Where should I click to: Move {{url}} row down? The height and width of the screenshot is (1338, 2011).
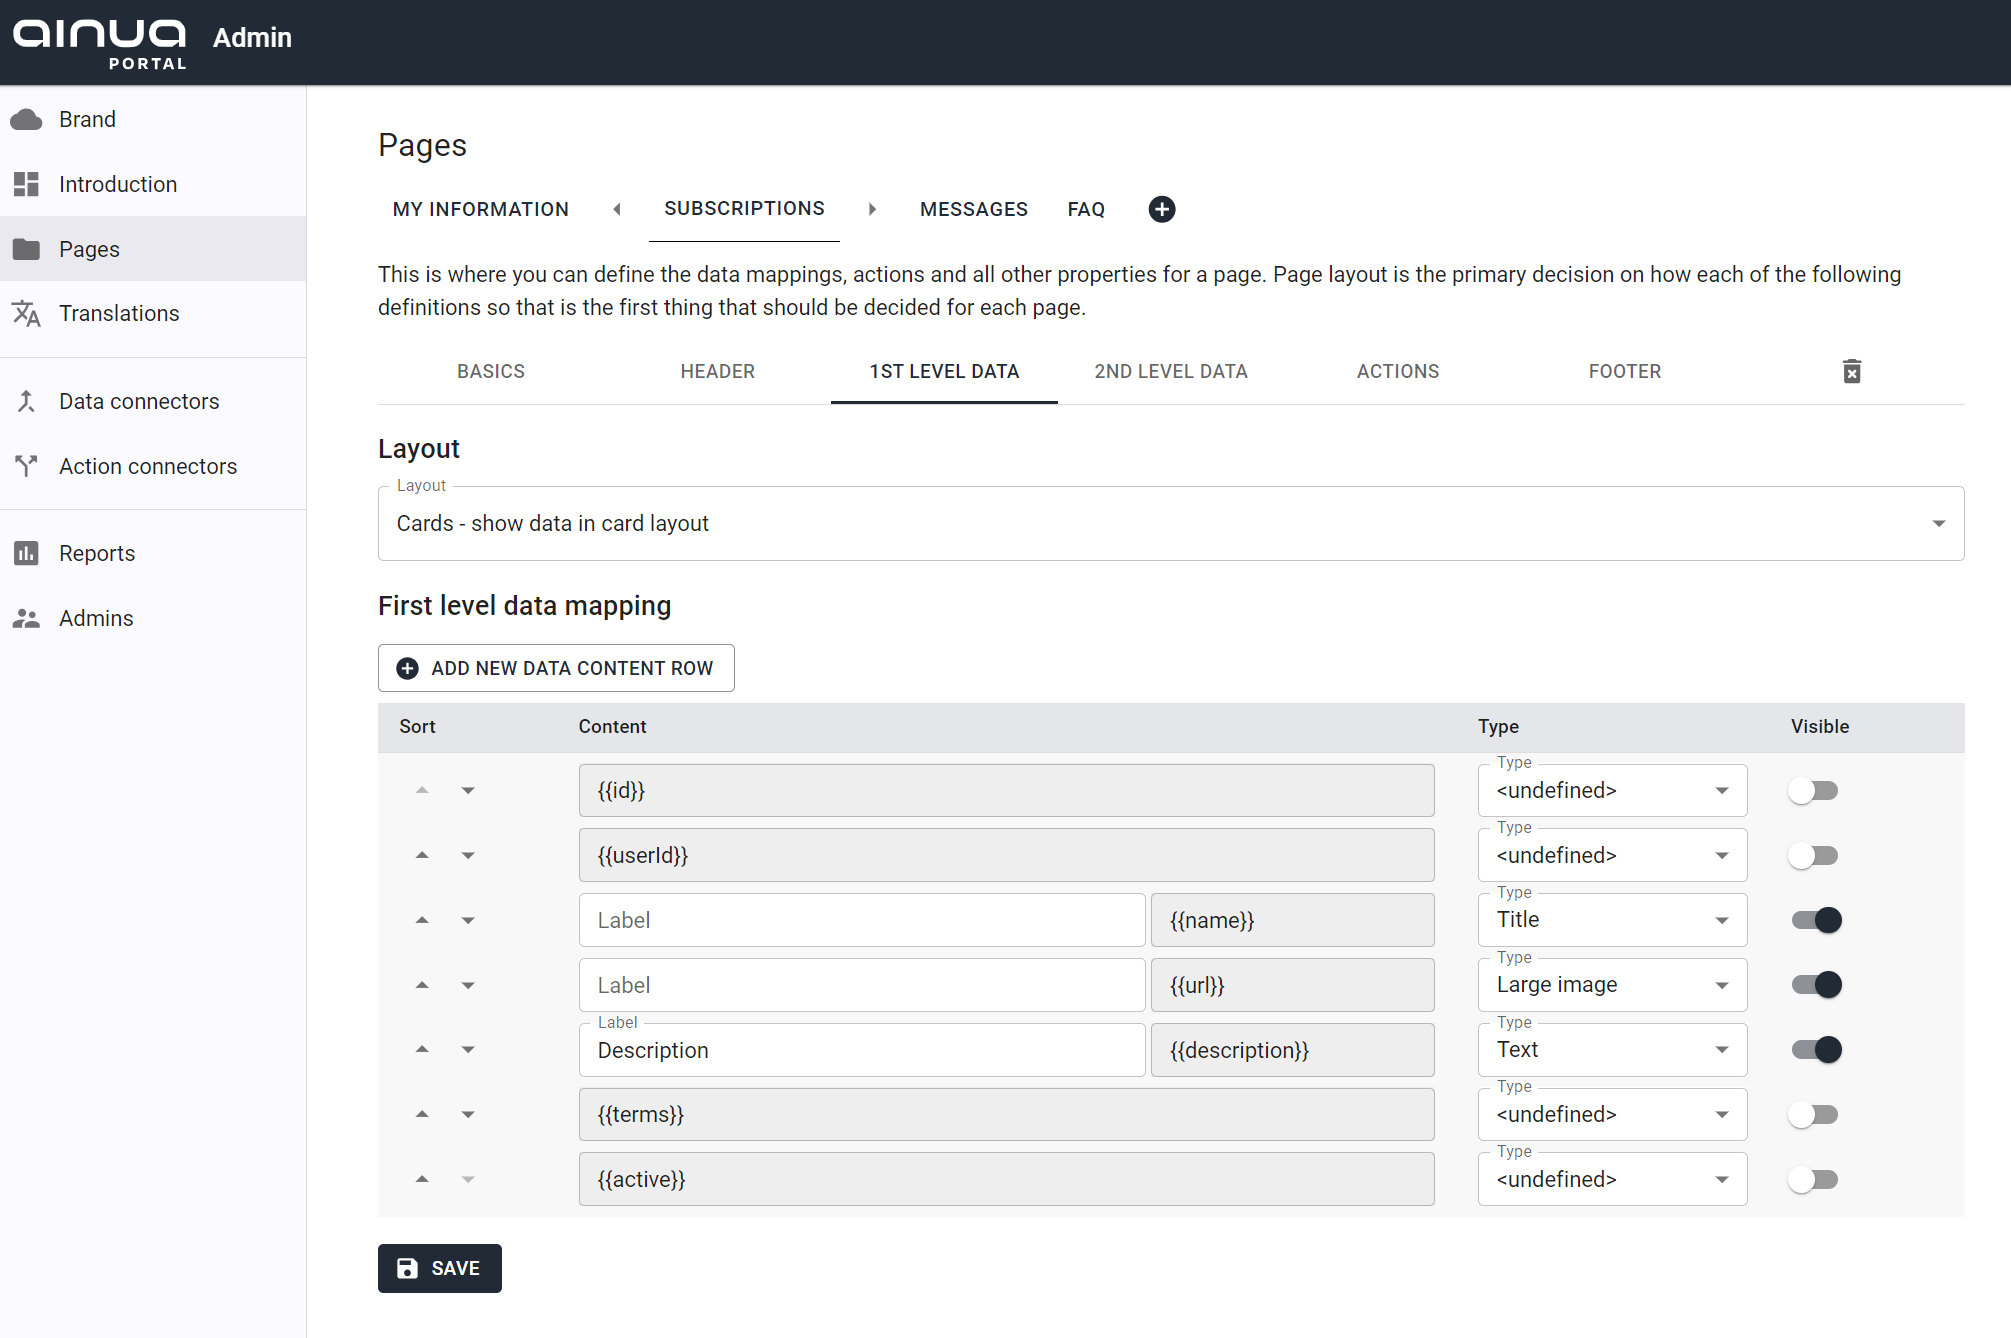pos(468,985)
